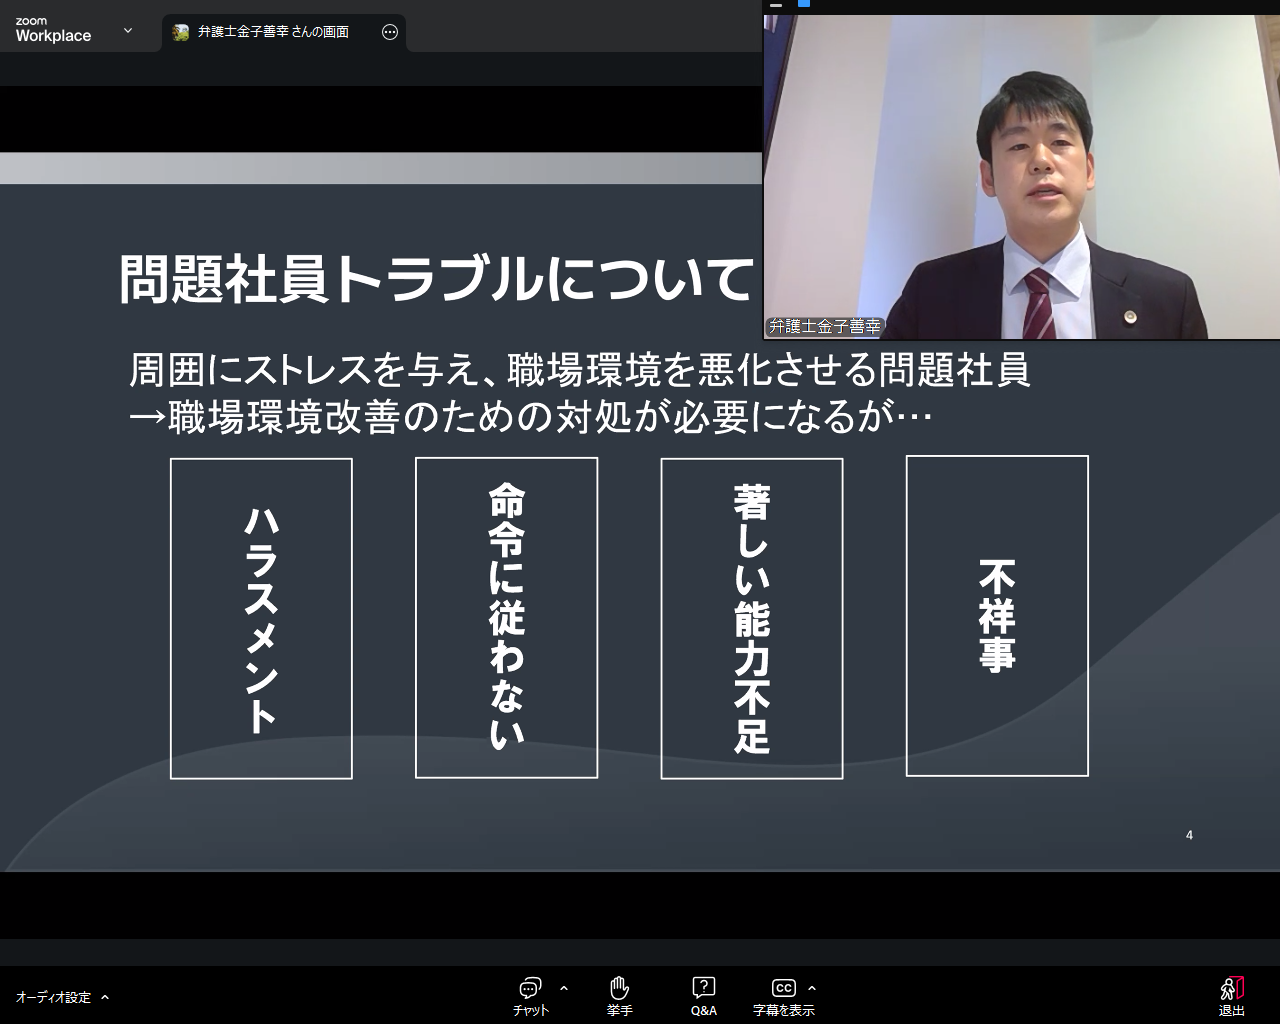Click the 命令に従わない box on the slide

pos(506,617)
